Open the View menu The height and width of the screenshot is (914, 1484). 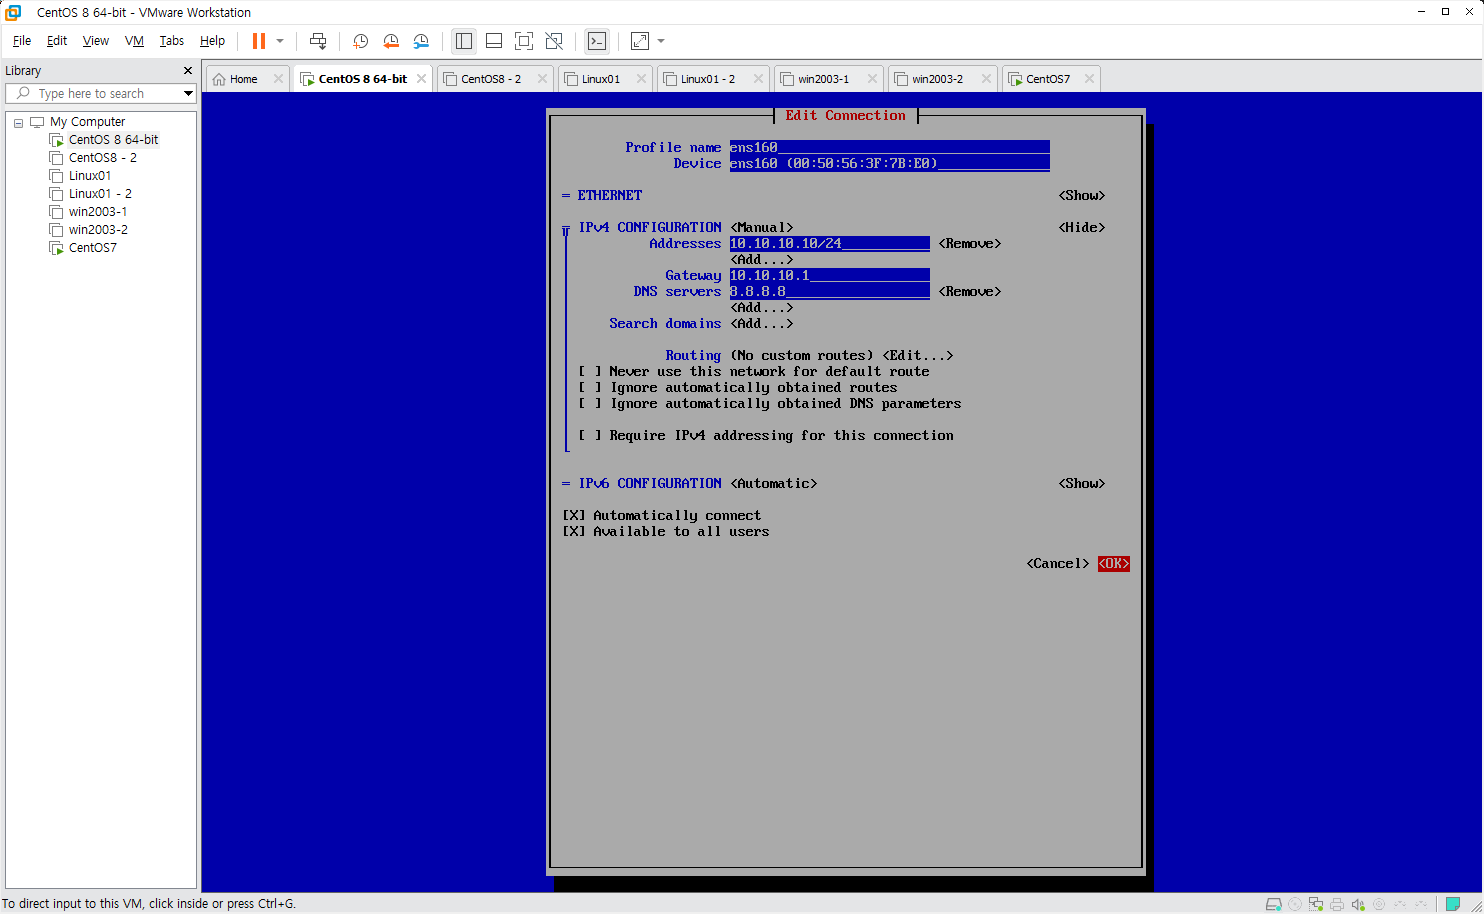(x=96, y=41)
